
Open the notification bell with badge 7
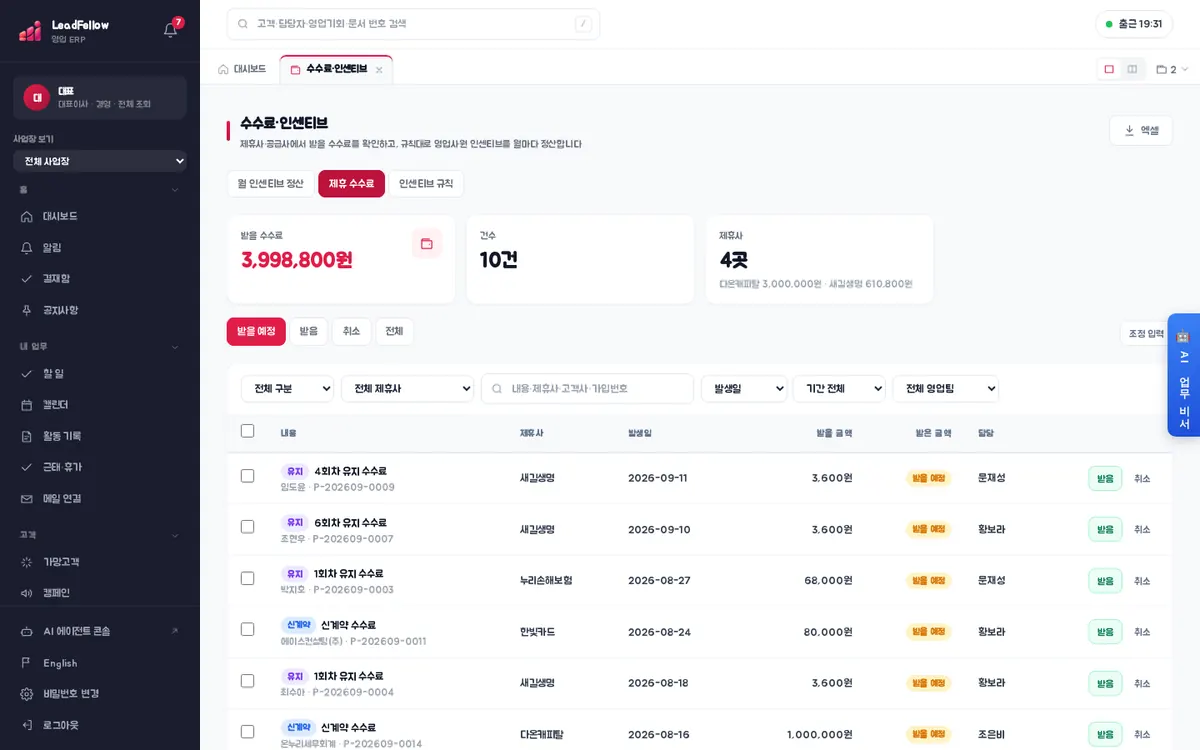[x=171, y=29]
